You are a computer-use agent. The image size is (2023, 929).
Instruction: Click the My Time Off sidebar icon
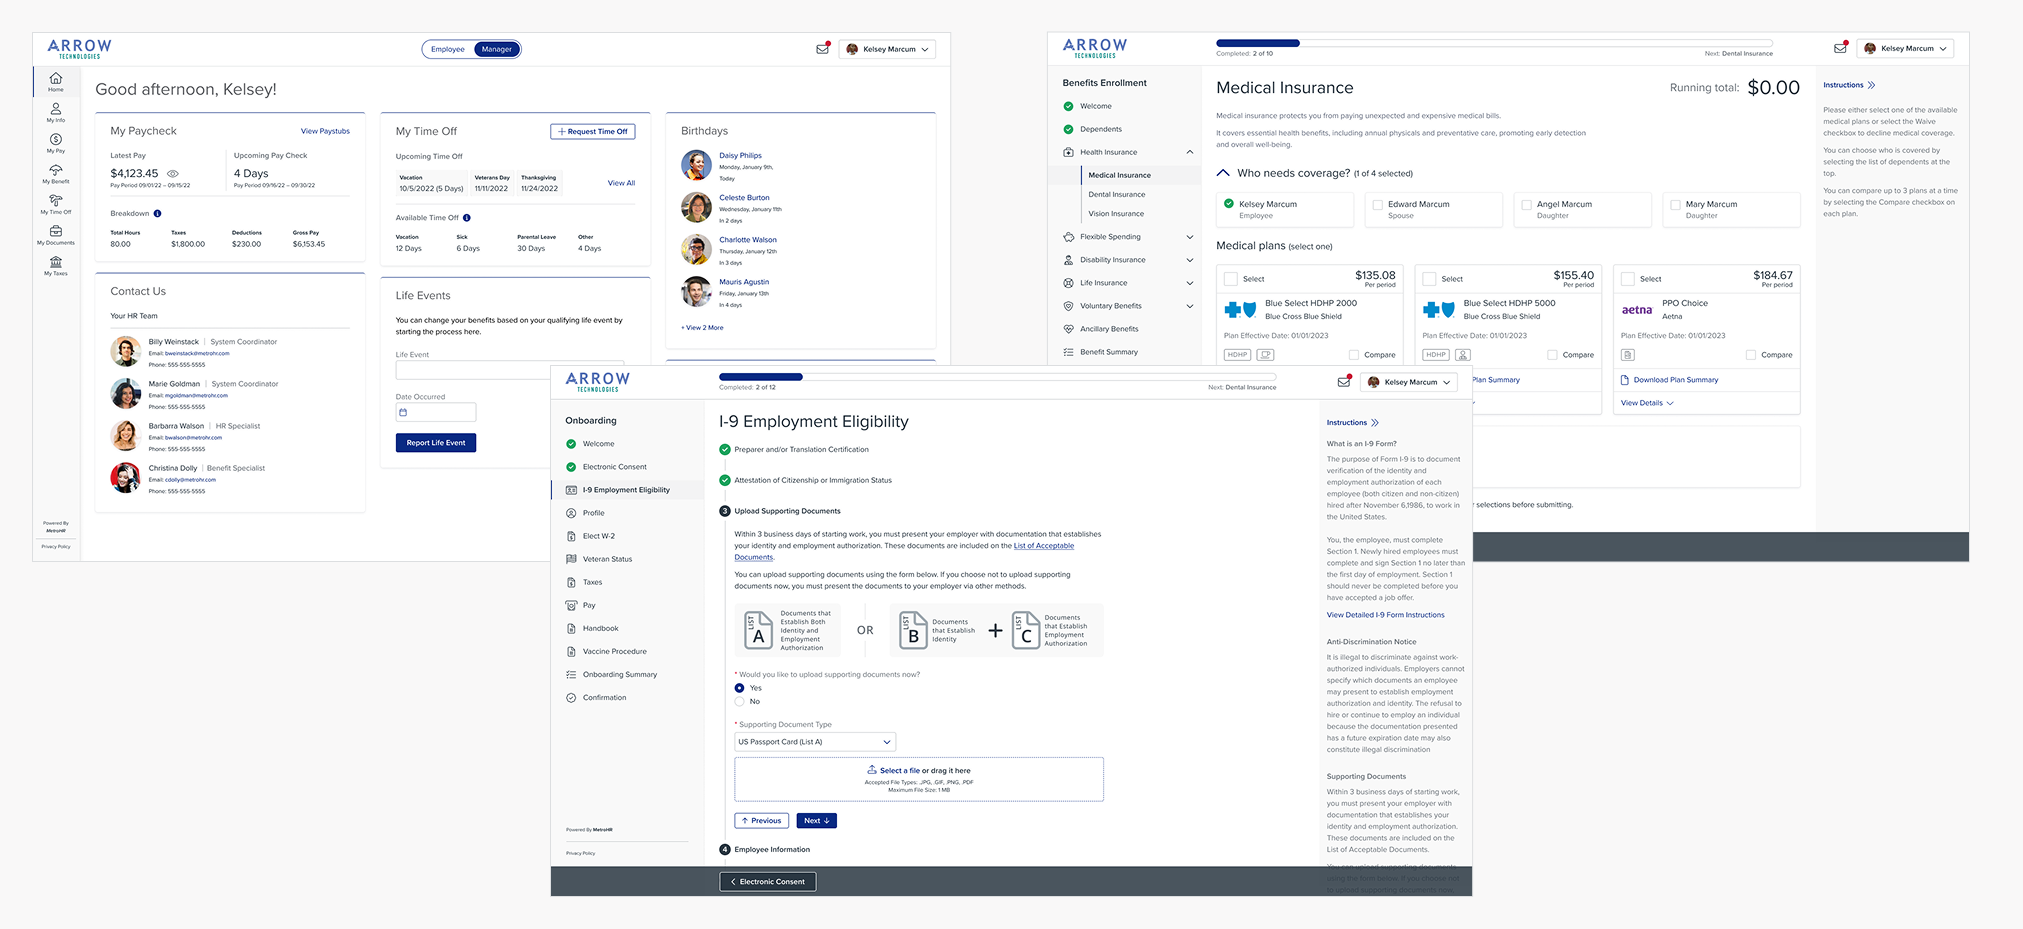(56, 203)
